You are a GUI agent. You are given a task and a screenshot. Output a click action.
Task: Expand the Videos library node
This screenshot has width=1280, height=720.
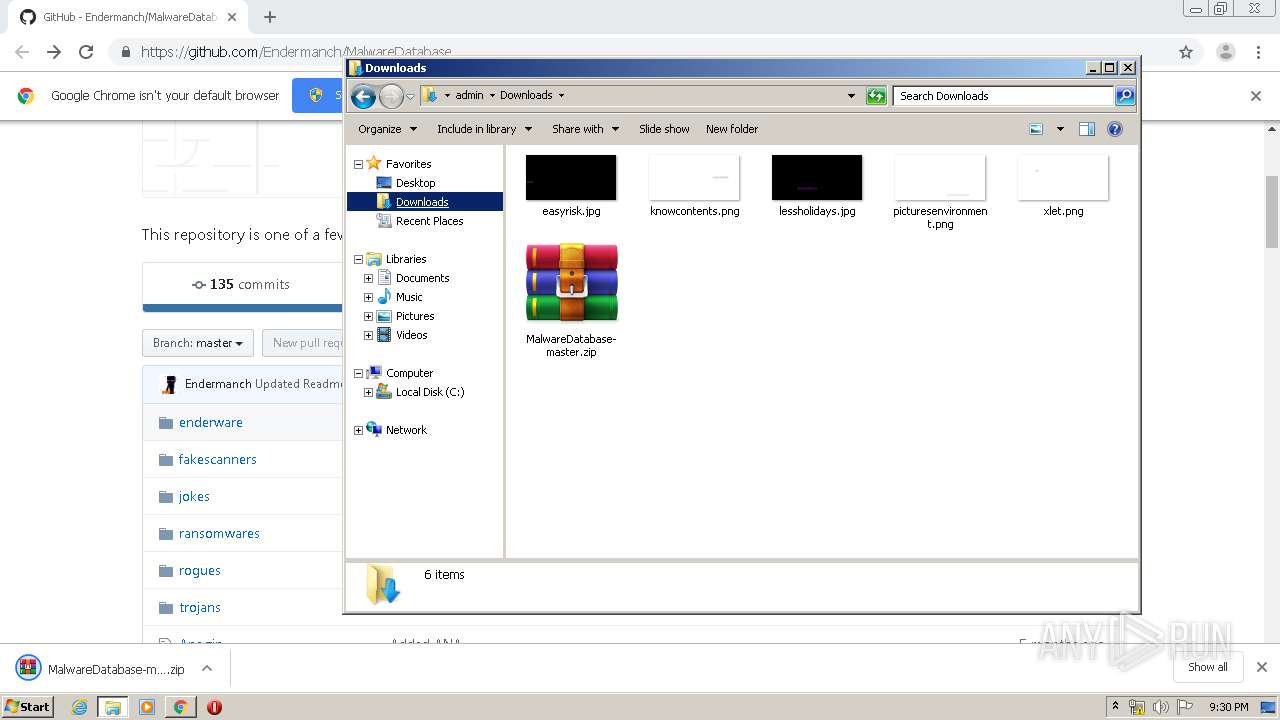click(368, 335)
